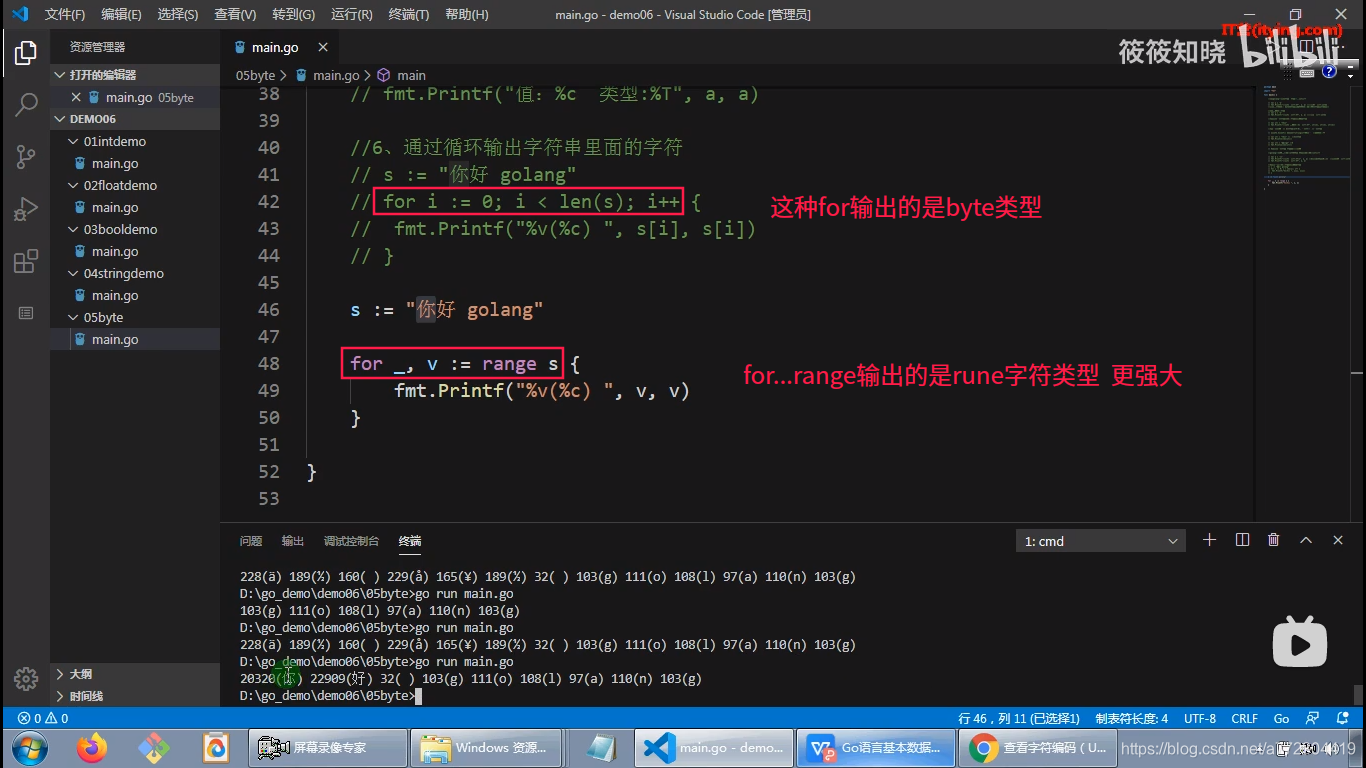Image resolution: width=1366 pixels, height=768 pixels.
Task: Open the Explorer view in activity bar
Action: 26,53
